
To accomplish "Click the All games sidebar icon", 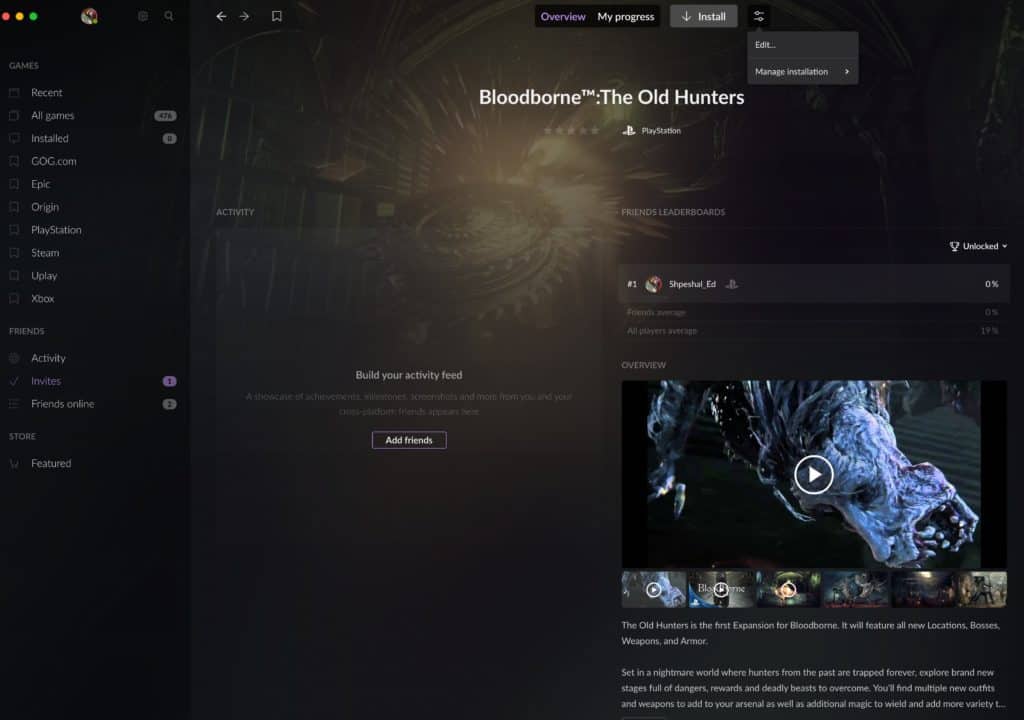I will coord(14,116).
